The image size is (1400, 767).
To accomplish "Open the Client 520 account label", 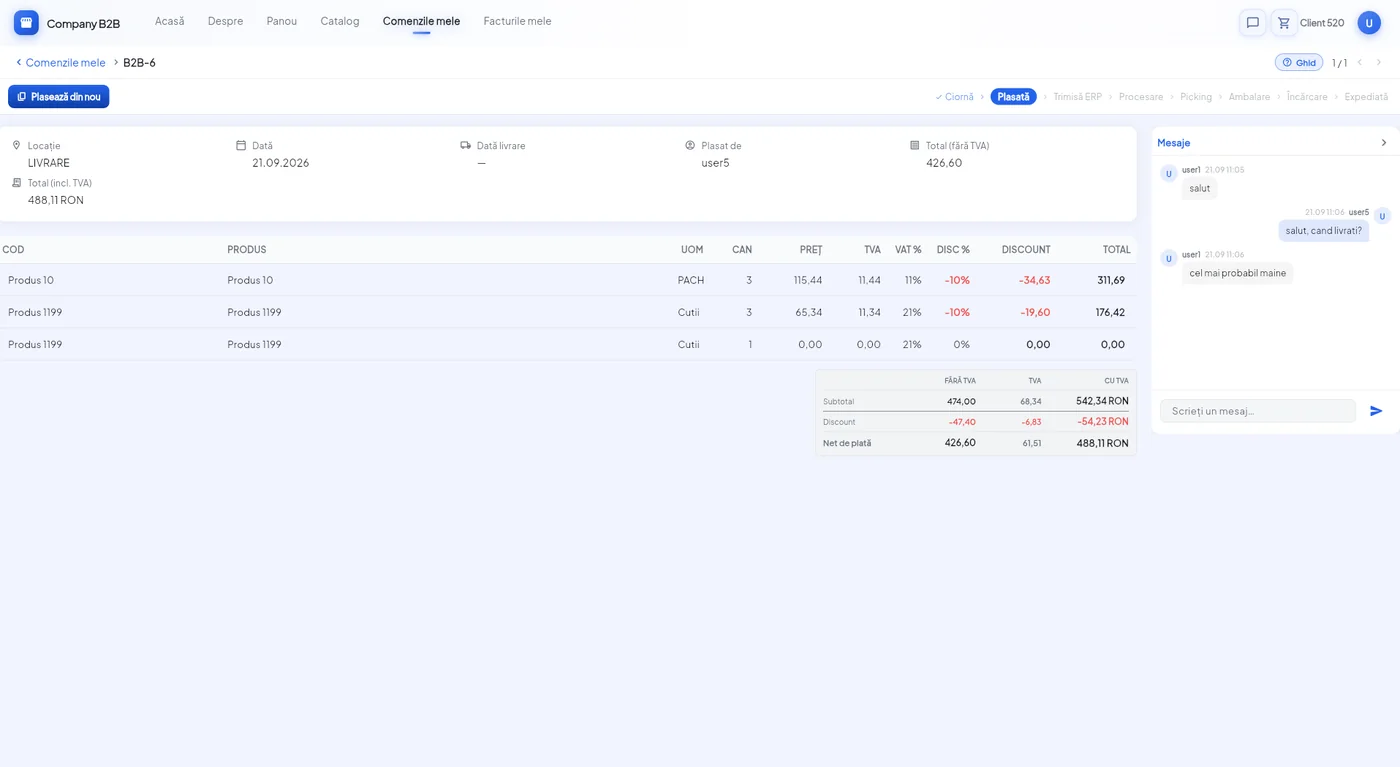I will tap(1322, 23).
